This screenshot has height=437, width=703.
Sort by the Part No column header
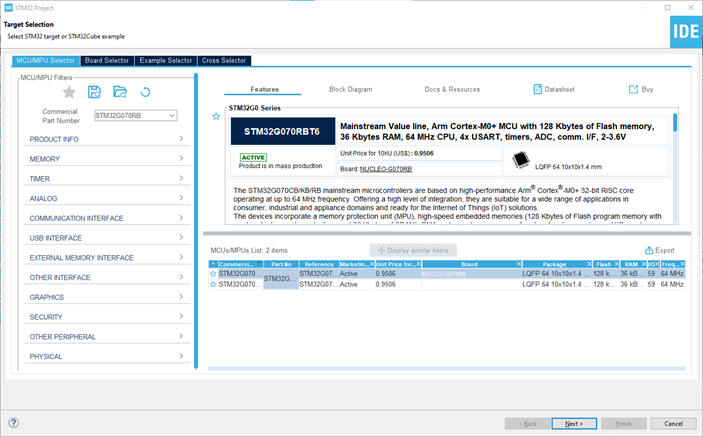point(281,264)
